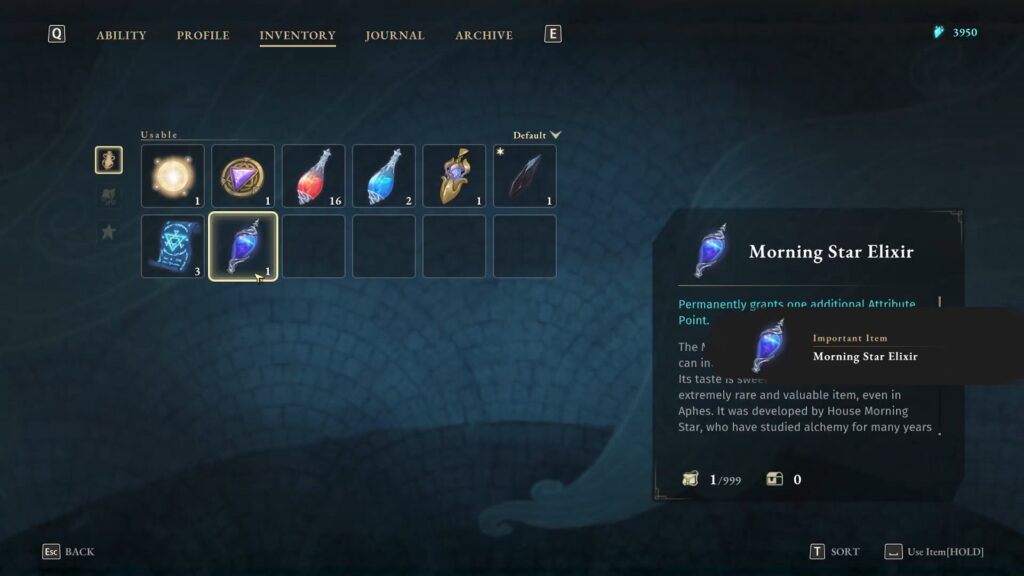Screen dimensions: 1024x576
Task: Open the Ability tab
Action: [121, 35]
